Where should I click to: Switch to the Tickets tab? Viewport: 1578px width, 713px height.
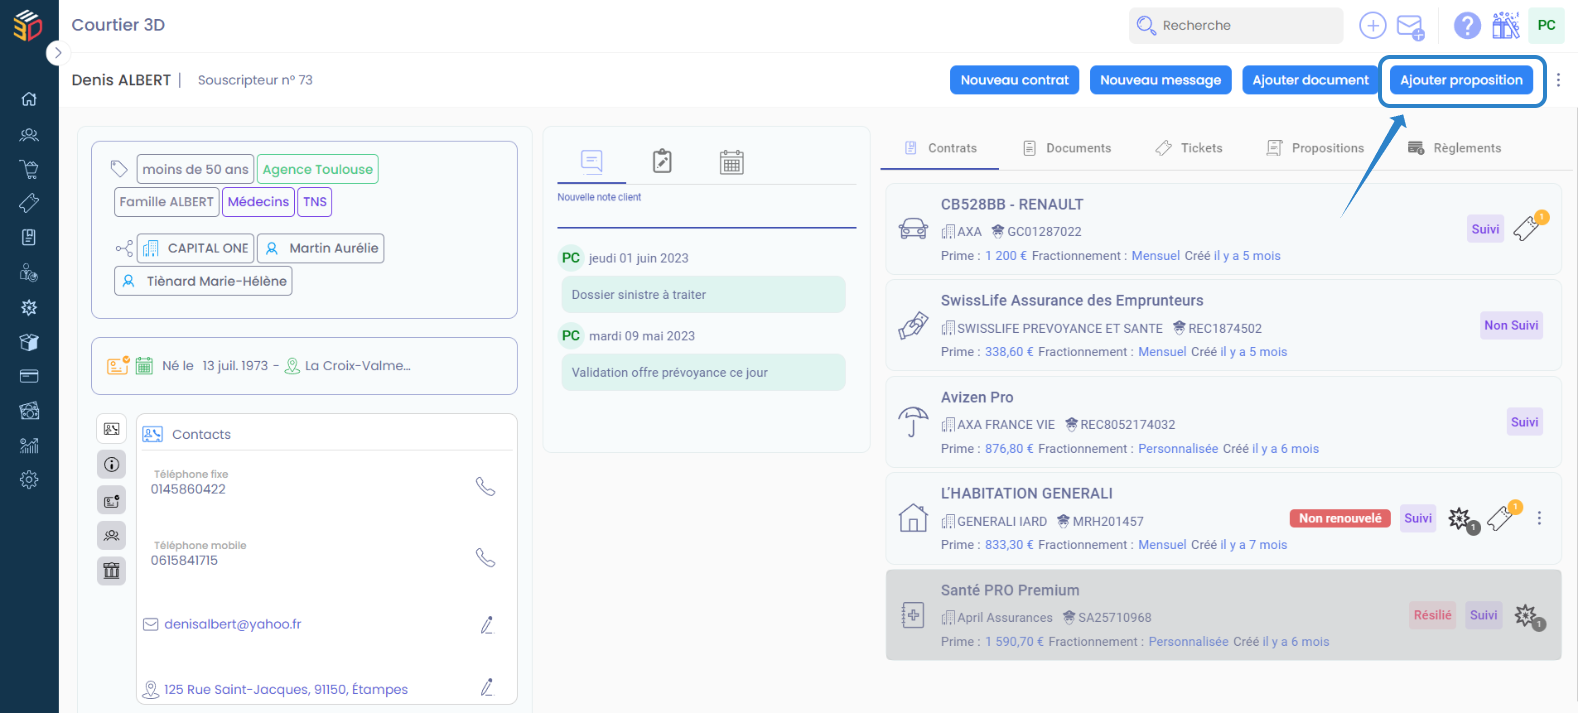(x=1189, y=148)
